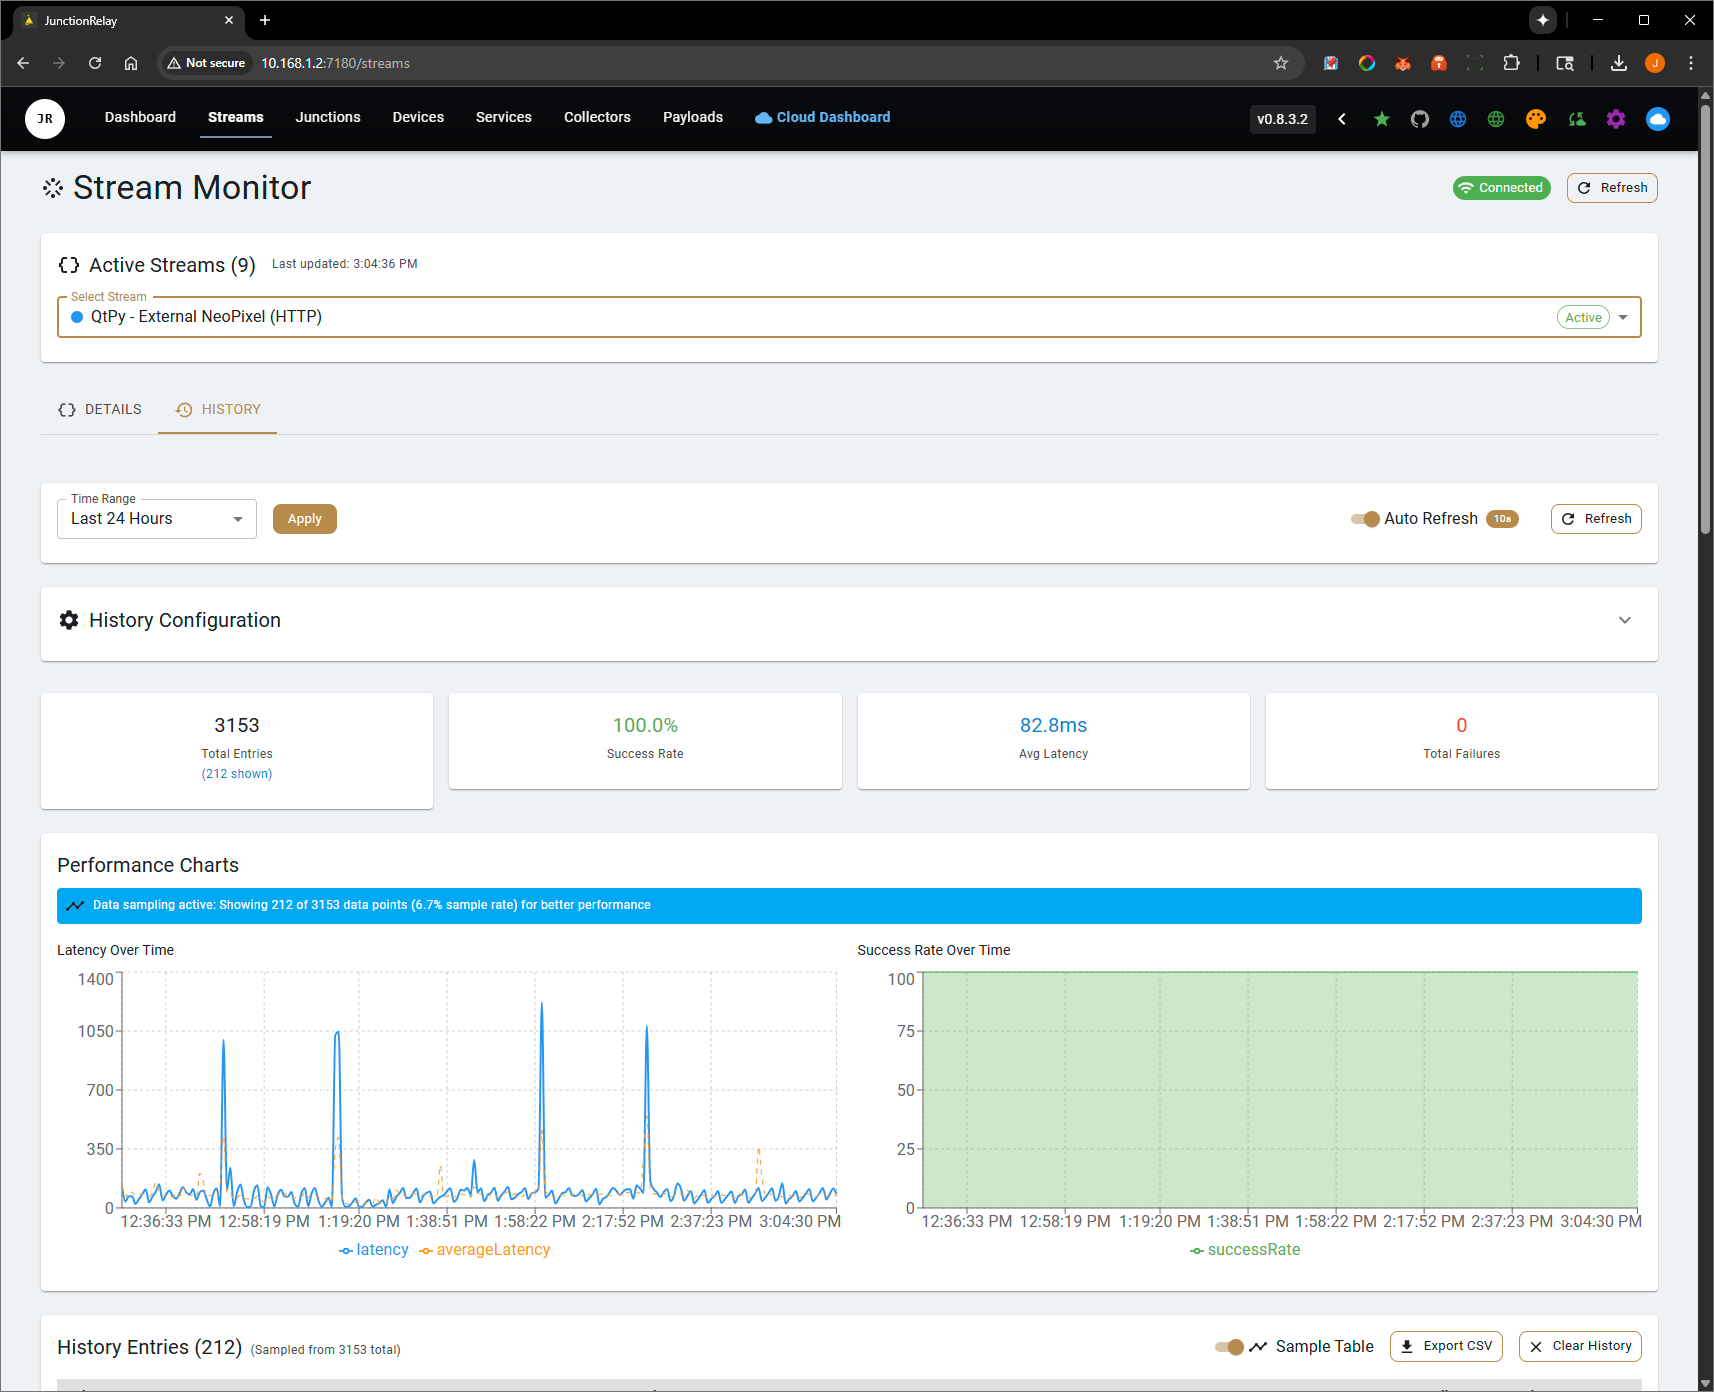Reload the page in browser toolbar
The image size is (1714, 1392).
coord(95,63)
